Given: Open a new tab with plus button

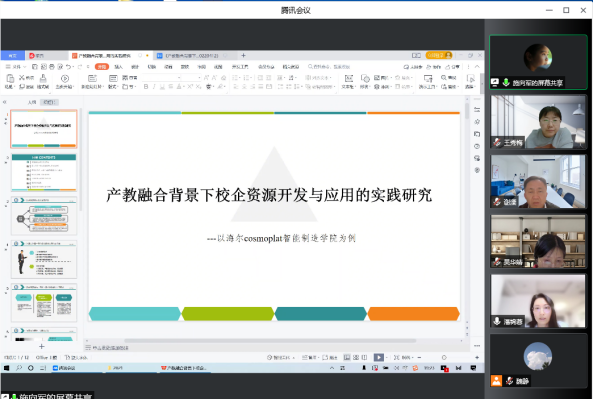Looking at the screenshot, I should click(x=244, y=56).
